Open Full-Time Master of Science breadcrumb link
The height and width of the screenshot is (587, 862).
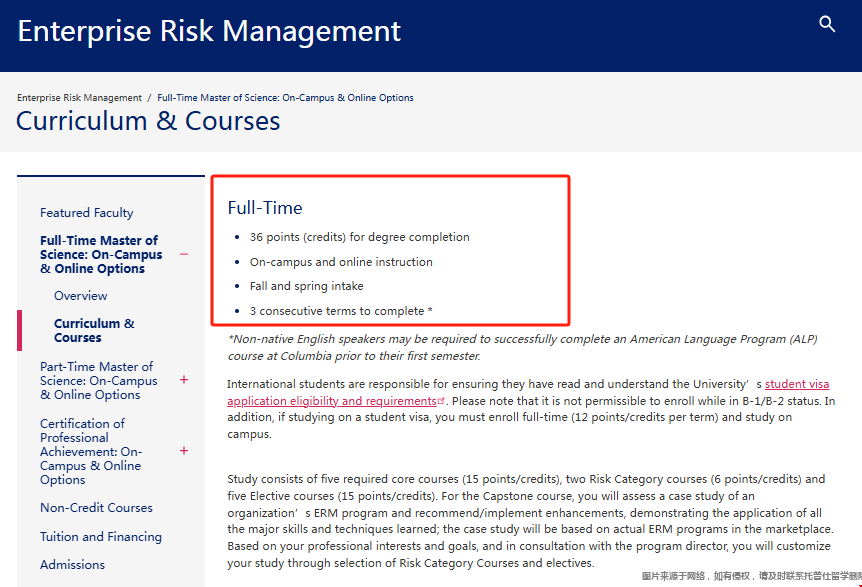tap(285, 98)
